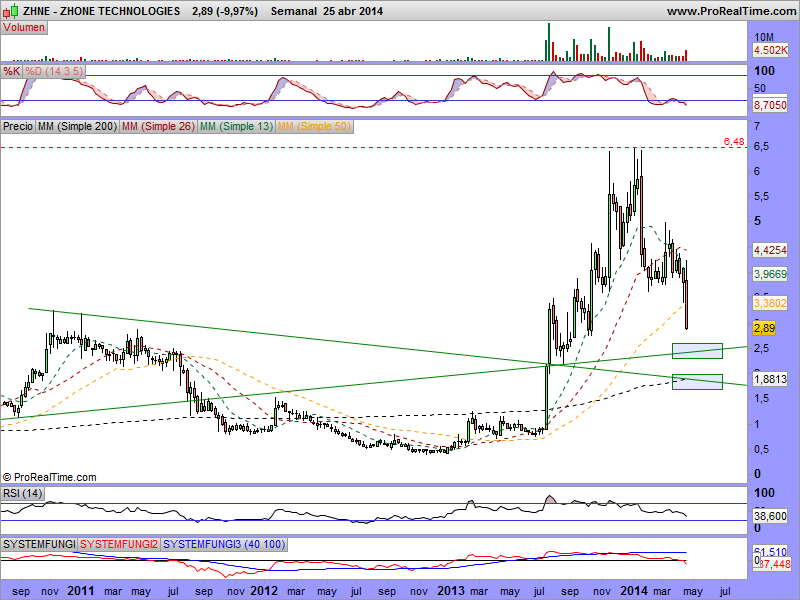The height and width of the screenshot is (600, 800).
Task: Click the MM (Simple 26) moving average label
Action: (158, 126)
